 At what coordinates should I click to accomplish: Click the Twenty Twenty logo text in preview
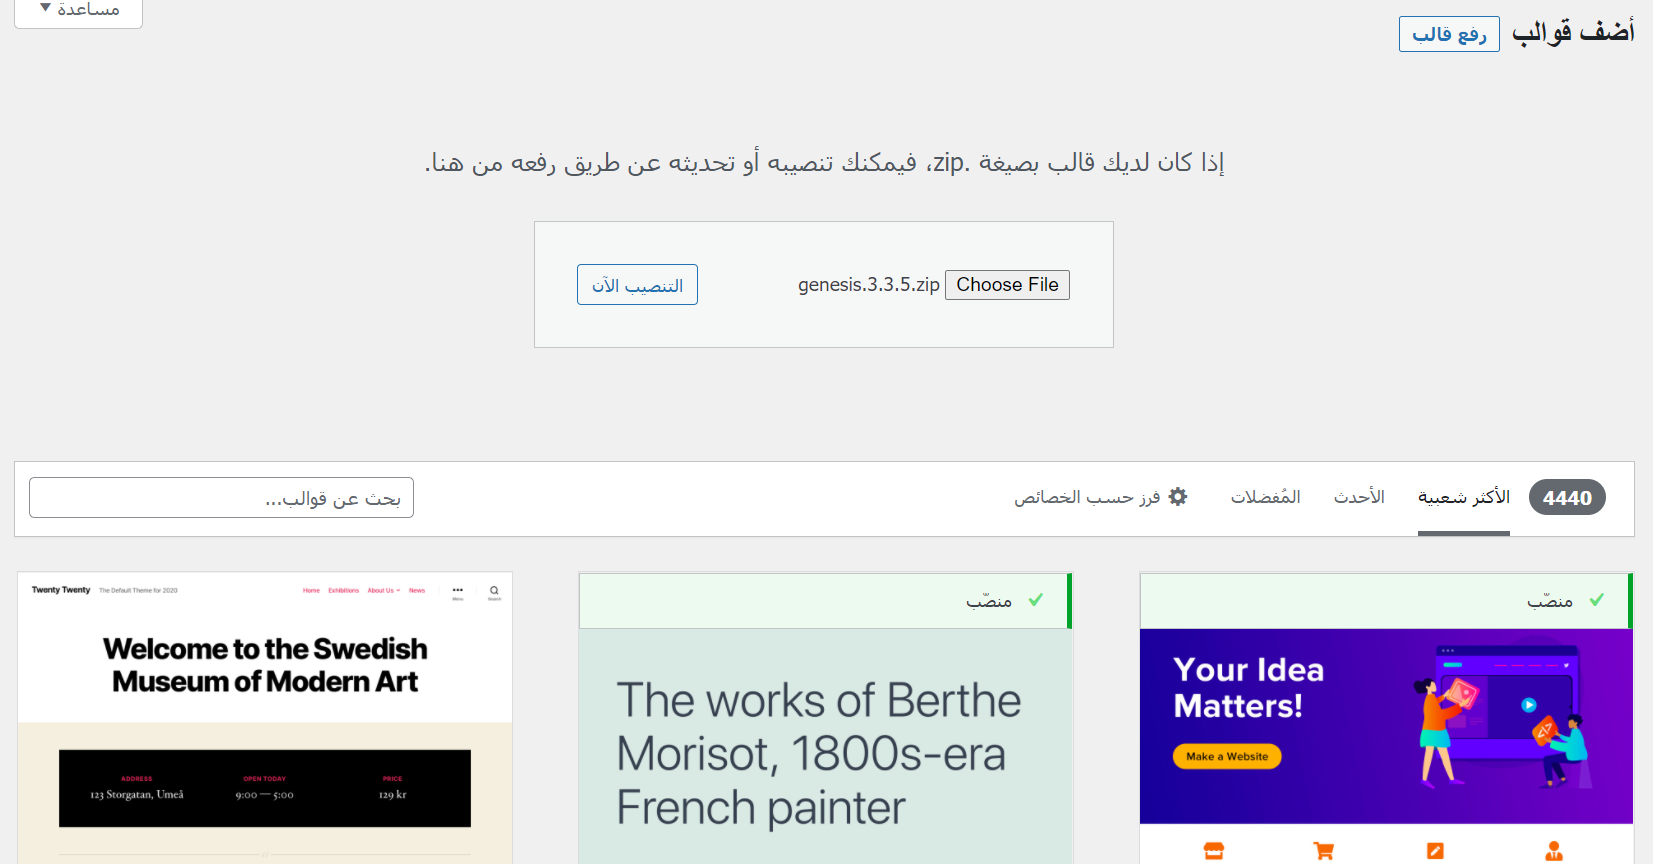click(x=61, y=590)
